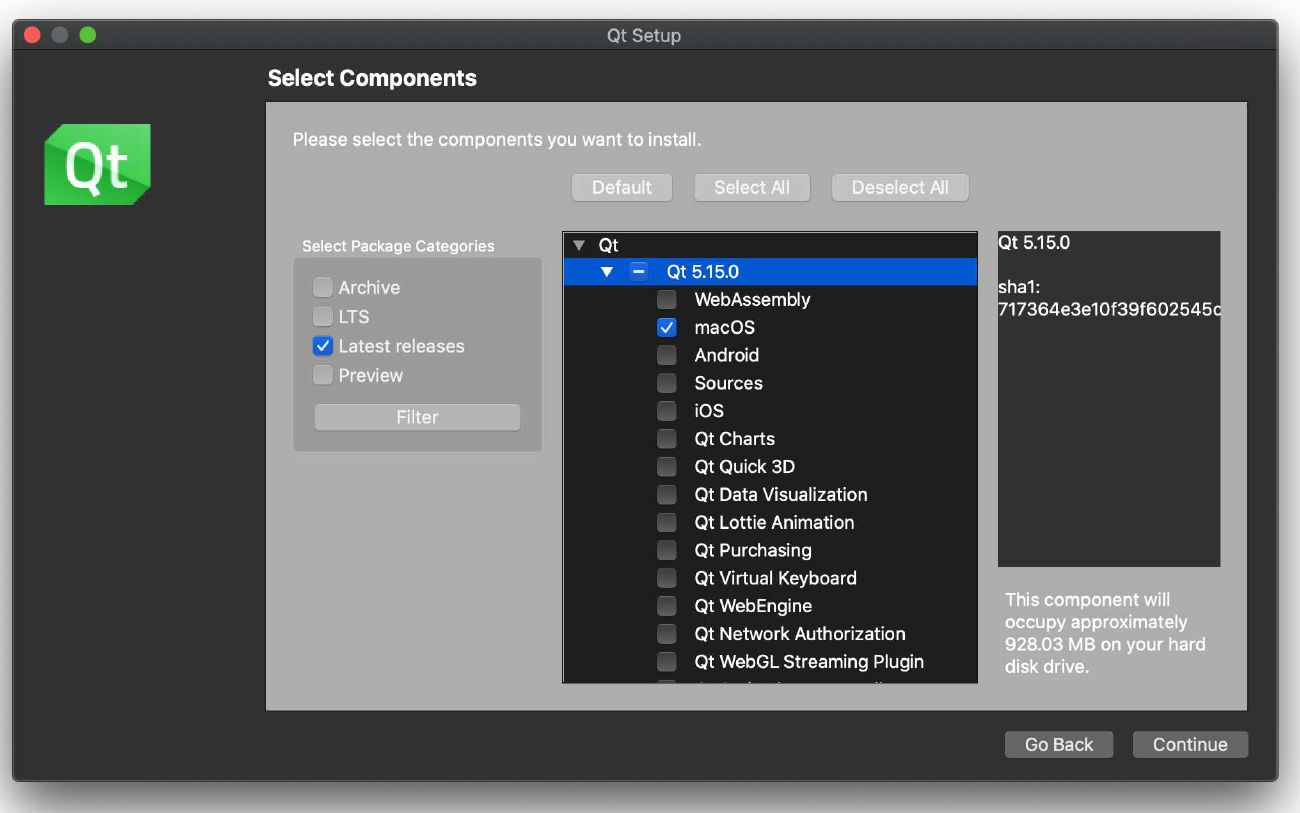
Task: Click the Qt logo
Action: [x=97, y=165]
